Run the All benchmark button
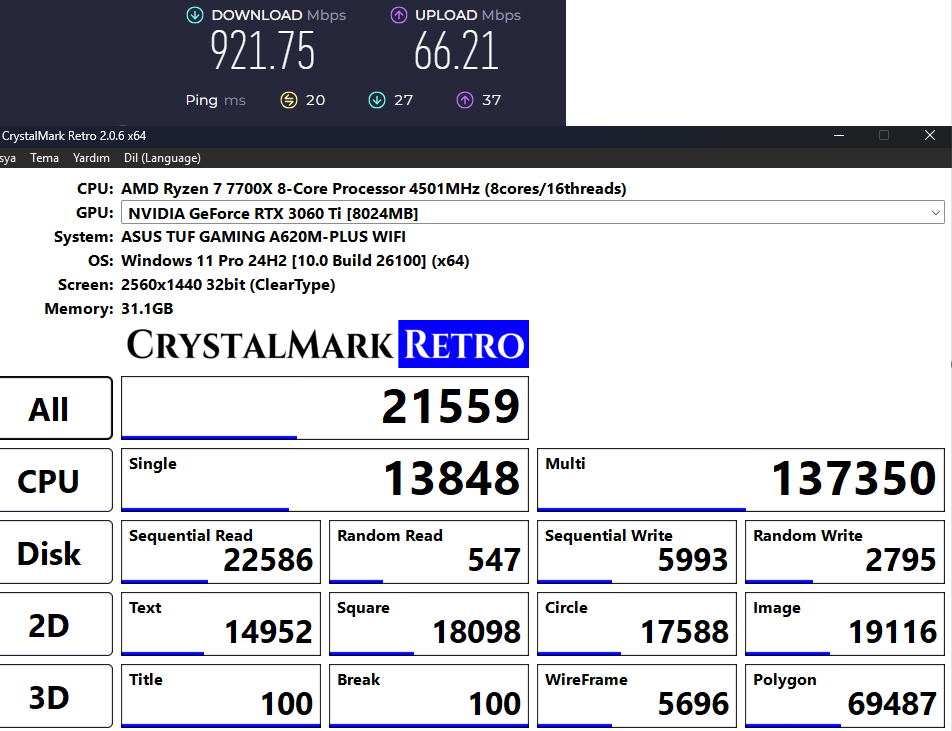952x731 pixels. pos(55,408)
